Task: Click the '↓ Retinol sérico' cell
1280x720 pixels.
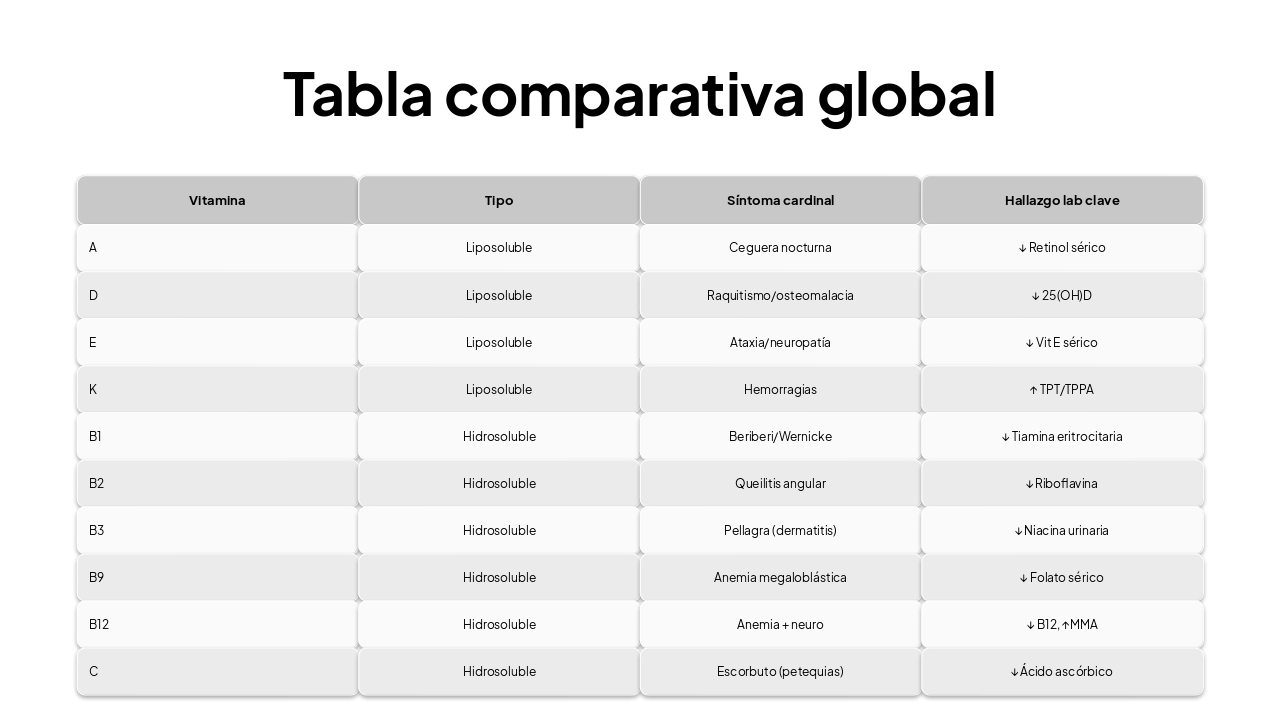Action: [1062, 247]
